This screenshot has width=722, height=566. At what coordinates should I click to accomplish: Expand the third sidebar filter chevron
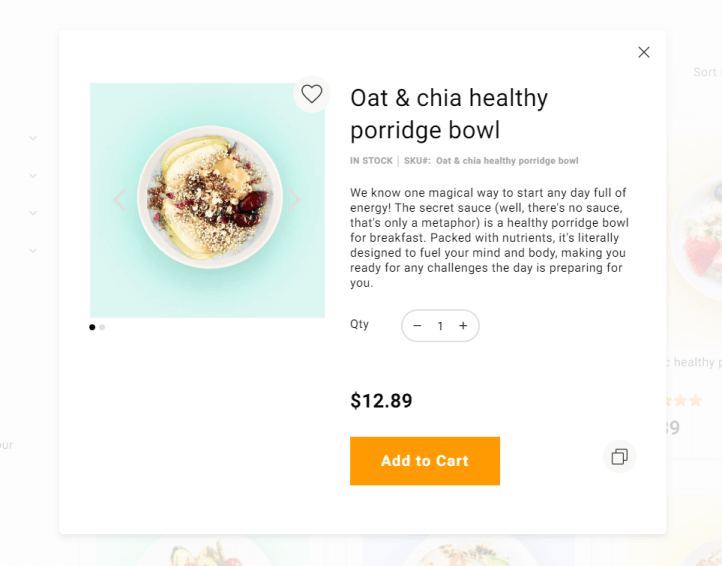[x=33, y=213]
